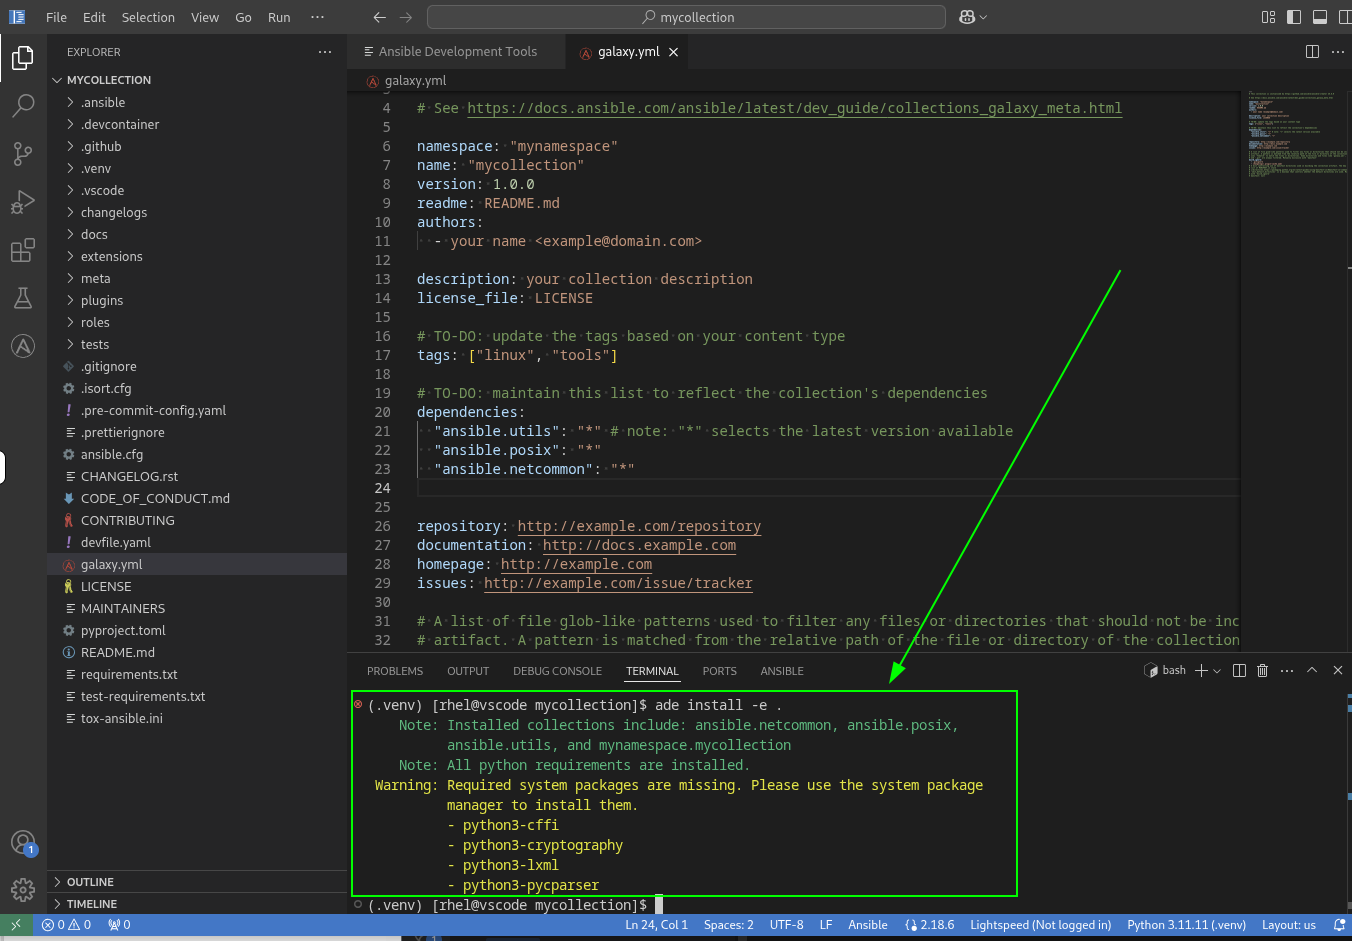1352x941 pixels.
Task: Open the Extensions view
Action: pos(23,250)
